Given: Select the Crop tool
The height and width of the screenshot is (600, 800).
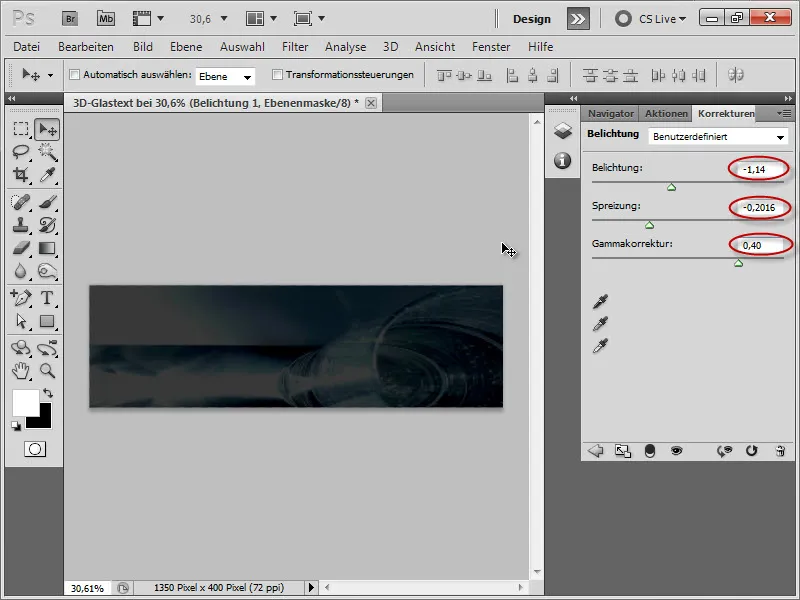Looking at the screenshot, I should pyautogui.click(x=21, y=175).
